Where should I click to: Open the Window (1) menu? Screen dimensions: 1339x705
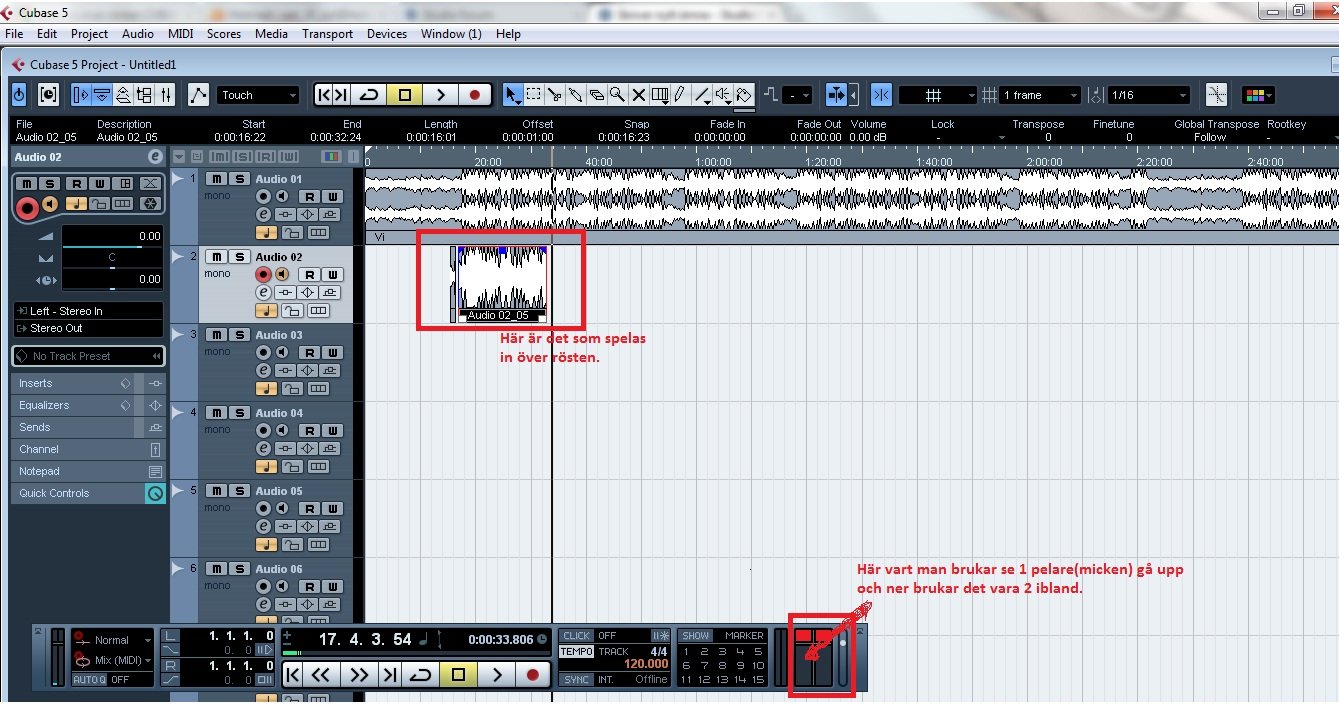point(451,33)
